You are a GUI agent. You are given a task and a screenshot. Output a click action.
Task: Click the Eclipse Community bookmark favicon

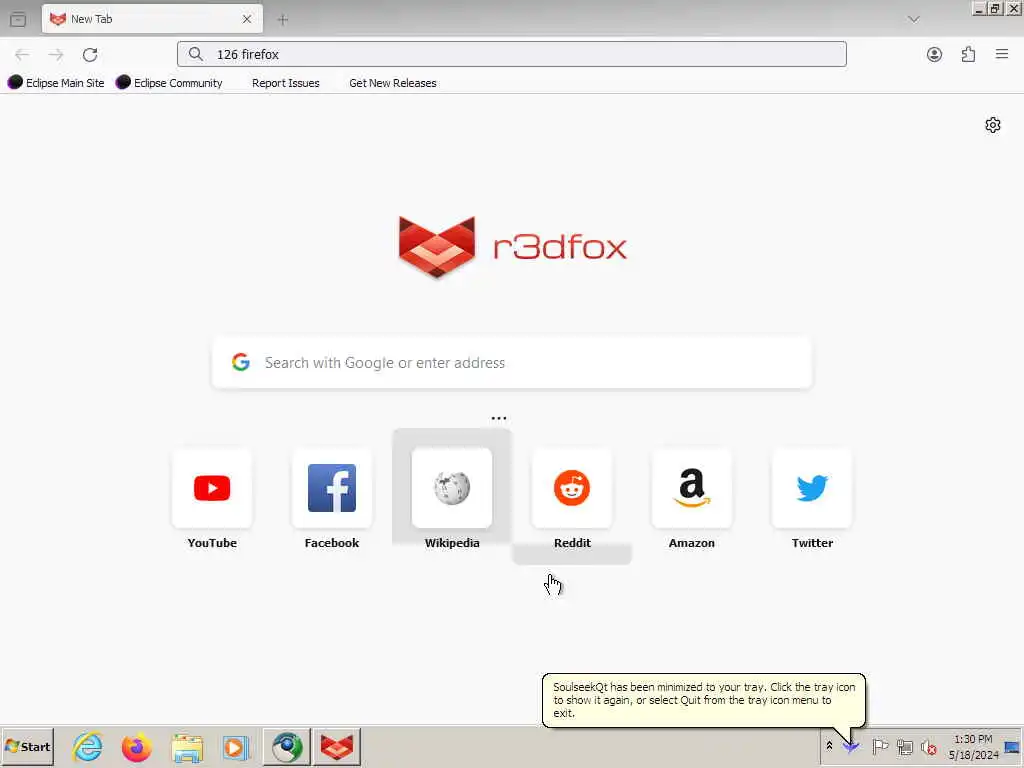click(x=123, y=82)
